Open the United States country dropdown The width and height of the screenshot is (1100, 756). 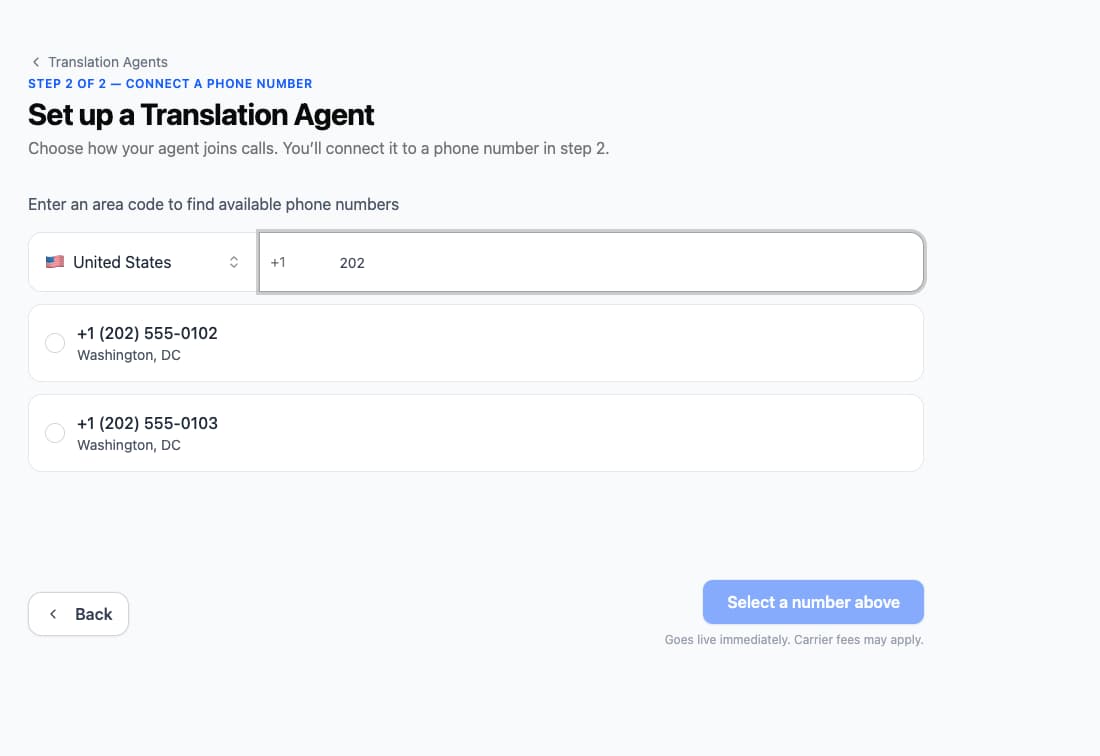tap(142, 262)
